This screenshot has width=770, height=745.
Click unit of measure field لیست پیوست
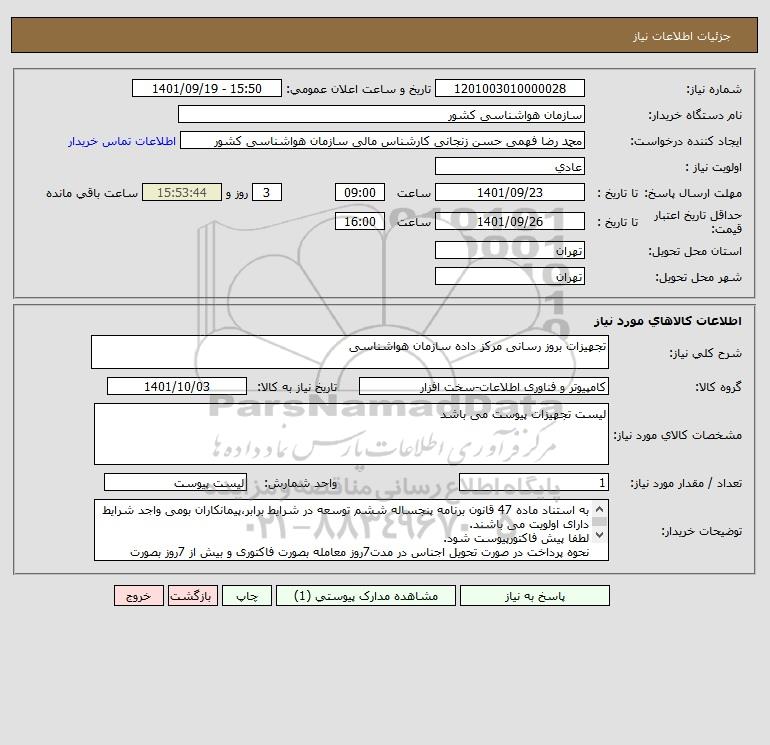click(175, 483)
